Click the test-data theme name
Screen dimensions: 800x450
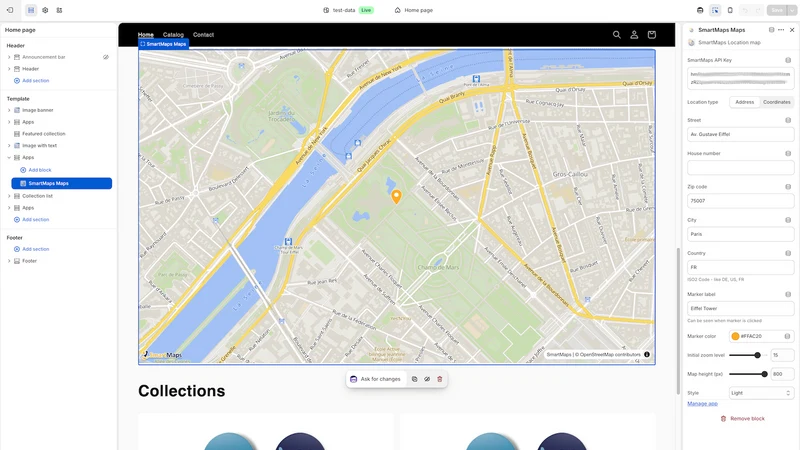coord(344,10)
